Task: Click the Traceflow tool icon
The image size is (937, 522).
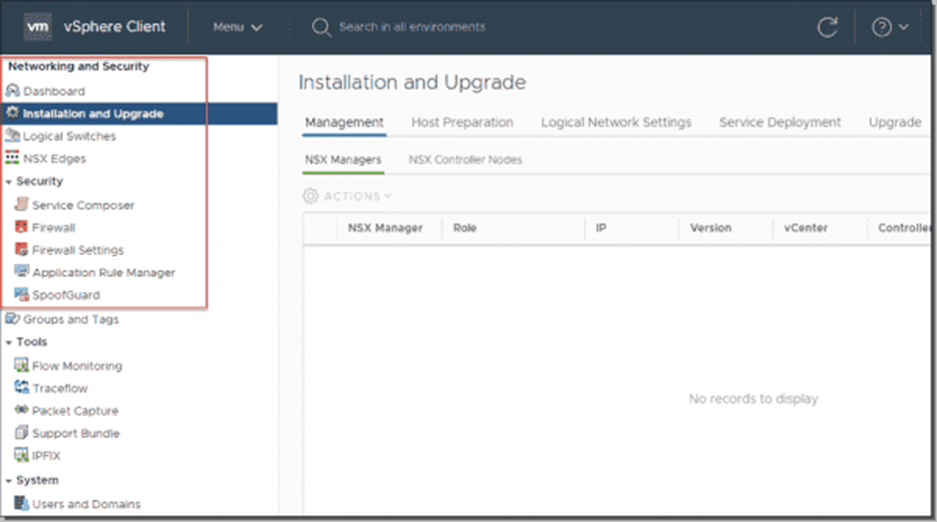Action: 22,388
